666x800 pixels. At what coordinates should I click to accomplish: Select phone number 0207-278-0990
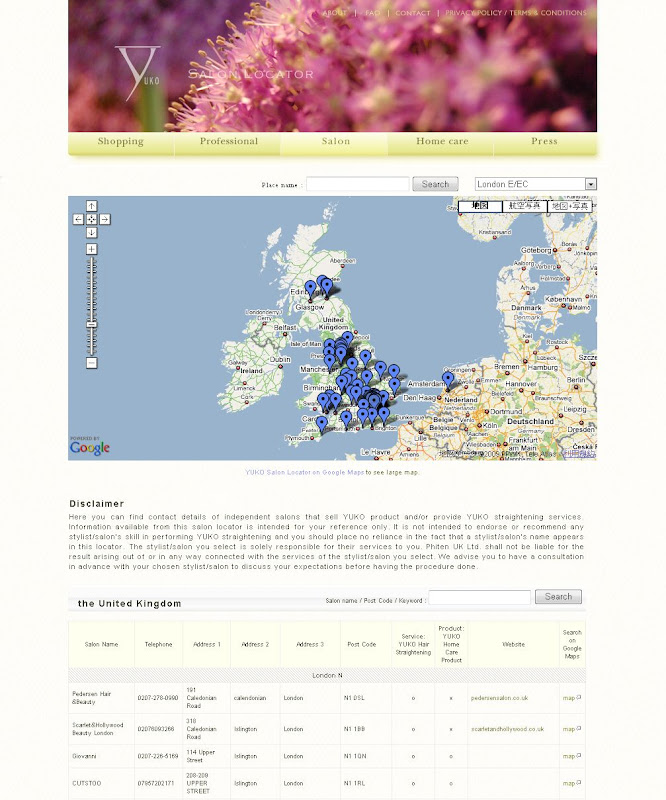coord(158,698)
